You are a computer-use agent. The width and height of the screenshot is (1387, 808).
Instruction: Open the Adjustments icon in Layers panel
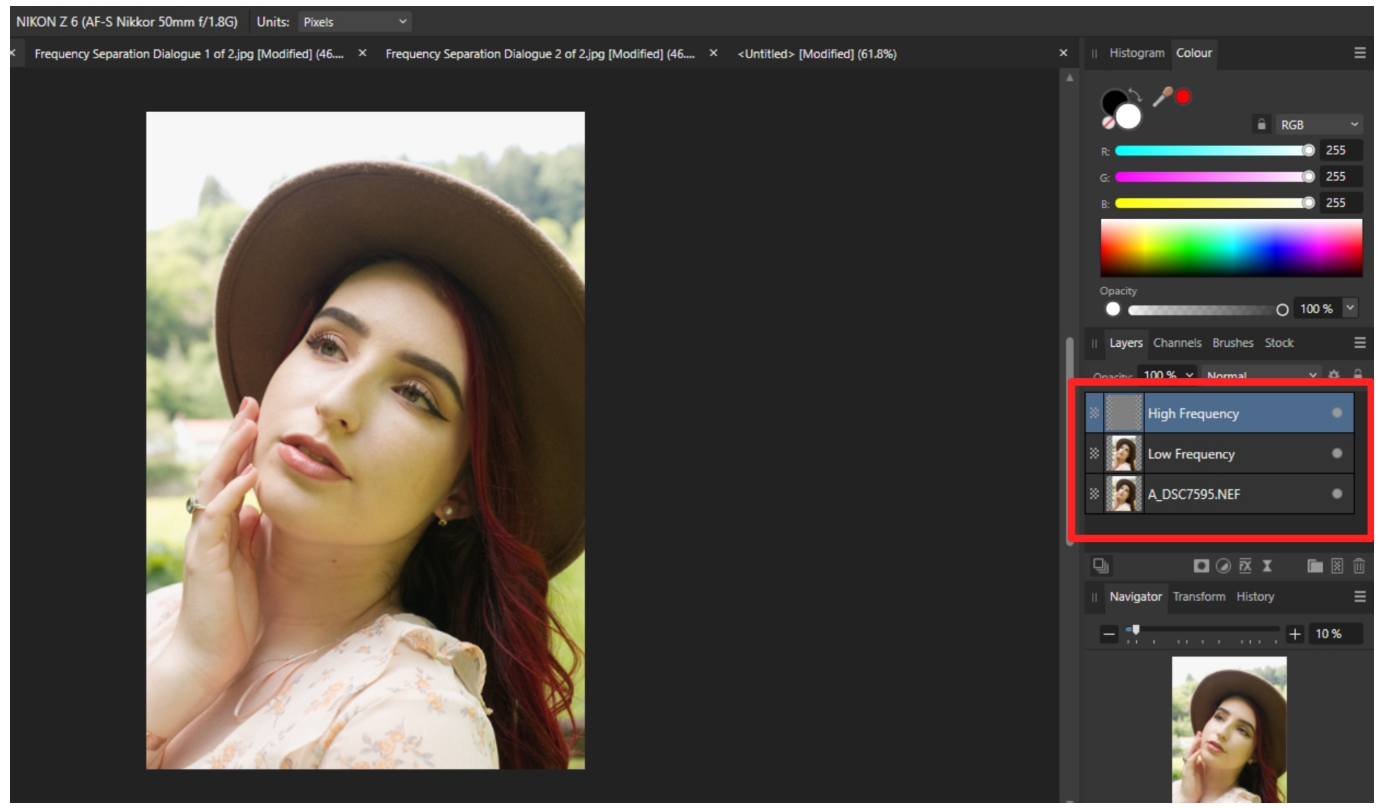pyautogui.click(x=1223, y=566)
